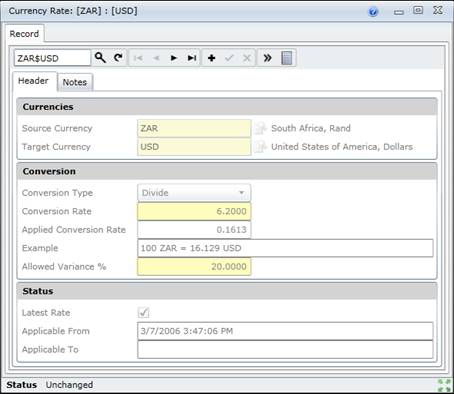Open the calculator icon in toolbar
454x394 pixels.
click(287, 58)
